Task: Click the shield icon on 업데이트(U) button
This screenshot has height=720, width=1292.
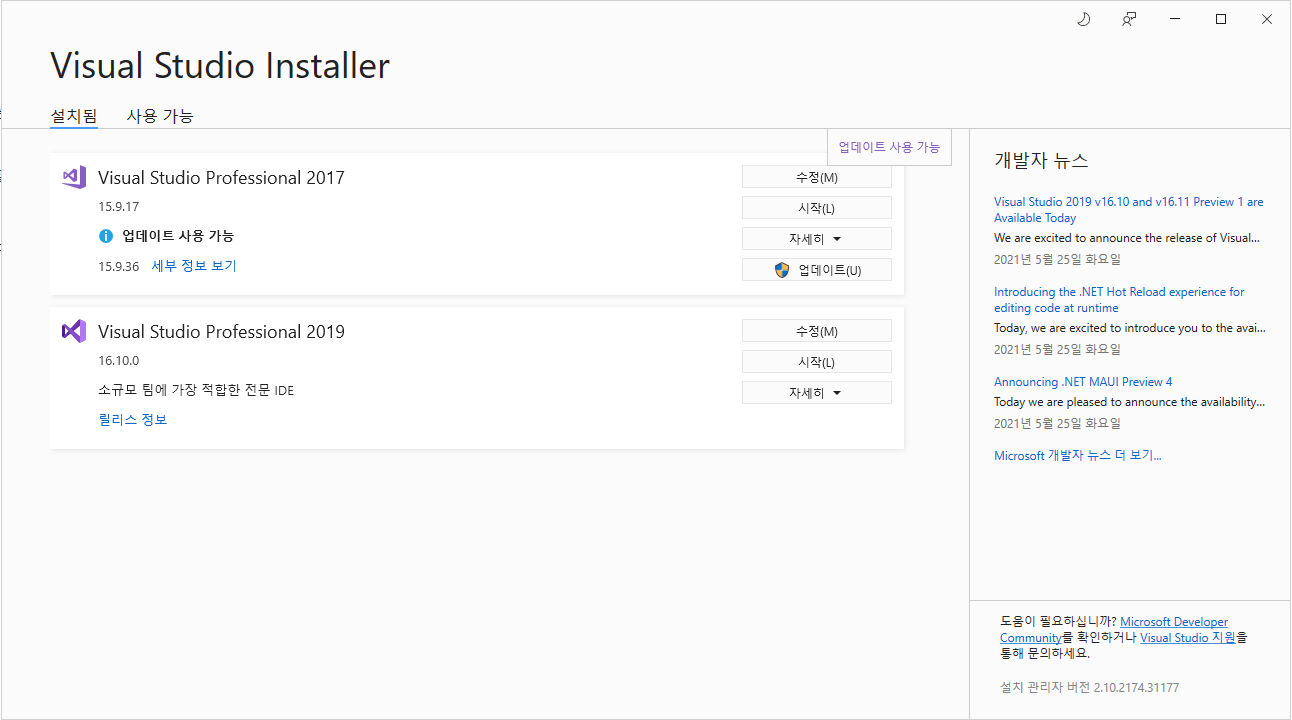Action: pos(782,270)
